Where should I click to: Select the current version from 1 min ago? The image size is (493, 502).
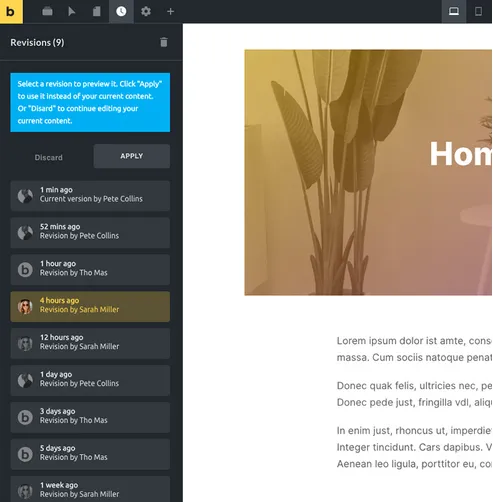90,196
